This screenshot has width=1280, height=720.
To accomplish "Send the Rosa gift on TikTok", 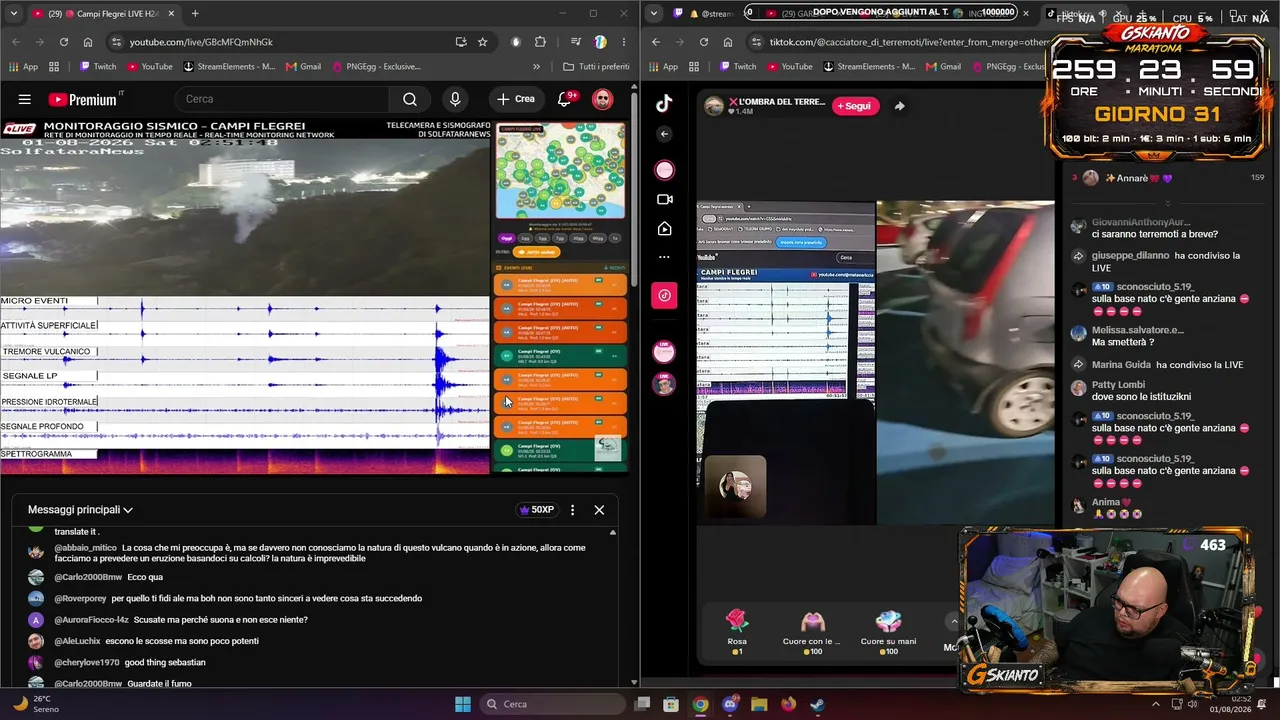I will pyautogui.click(x=737, y=631).
